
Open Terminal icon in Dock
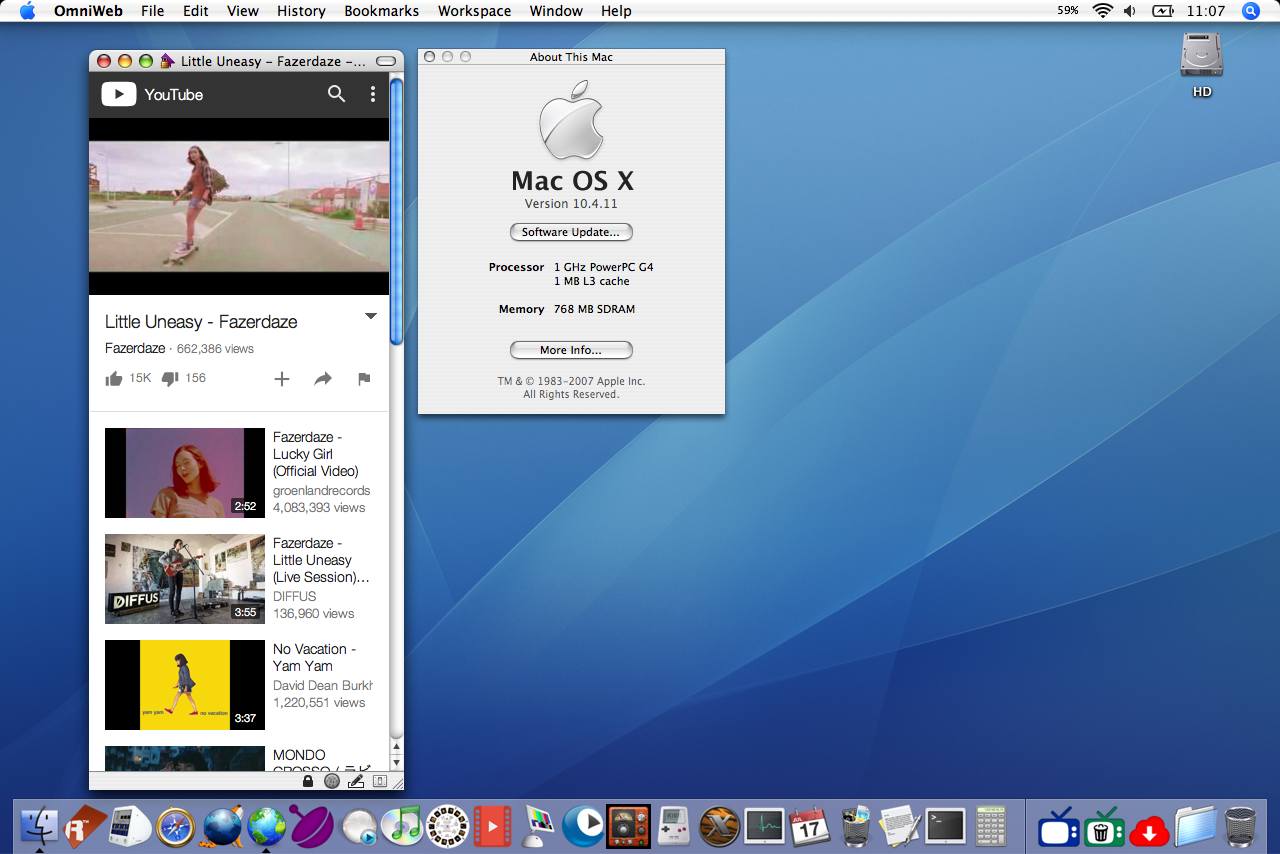tap(945, 826)
